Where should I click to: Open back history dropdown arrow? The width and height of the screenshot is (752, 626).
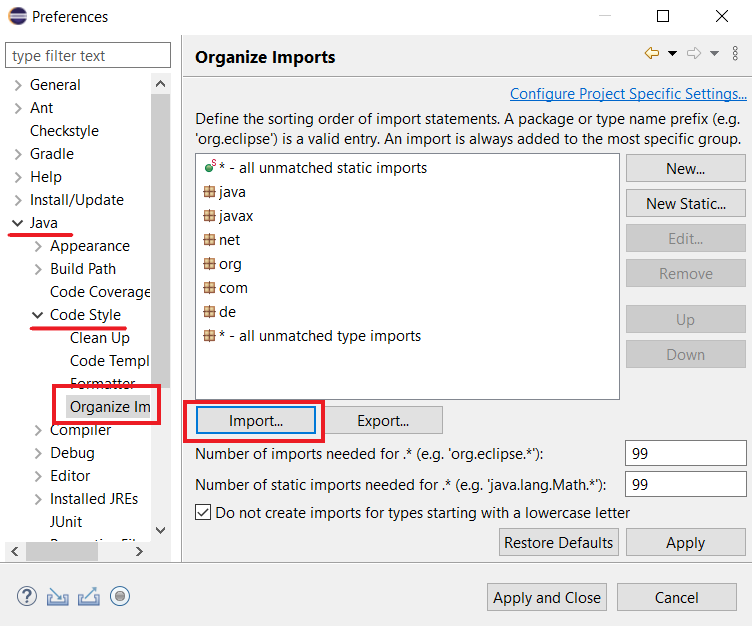click(x=672, y=53)
